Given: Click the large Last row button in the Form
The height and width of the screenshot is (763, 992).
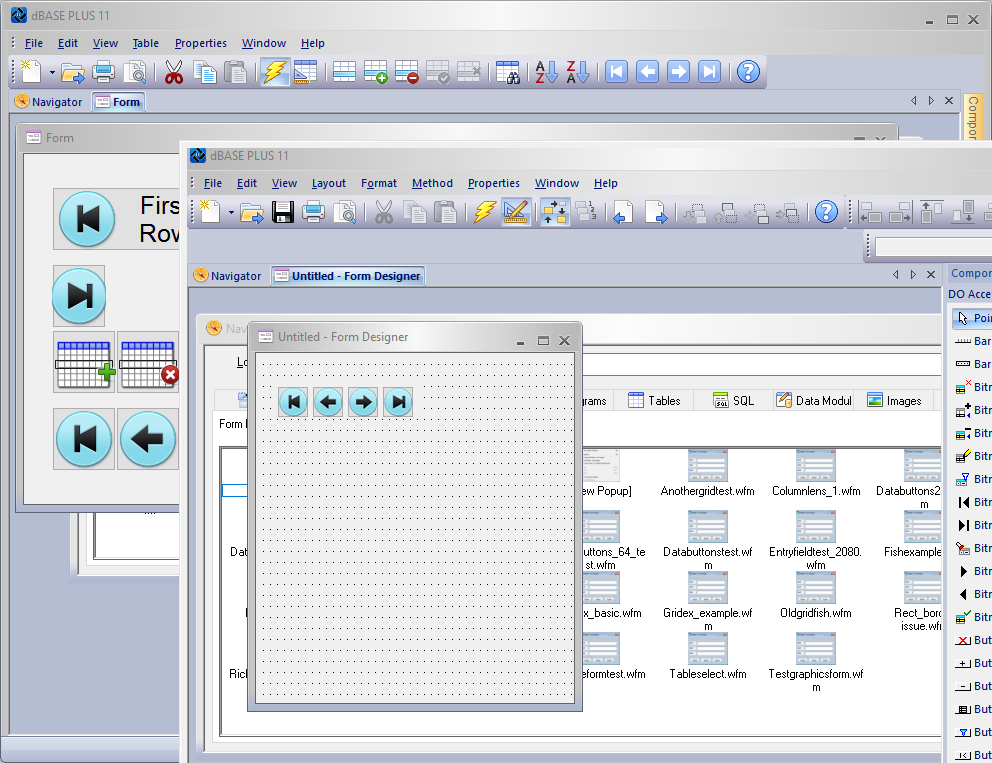Looking at the screenshot, I should coord(79,296).
